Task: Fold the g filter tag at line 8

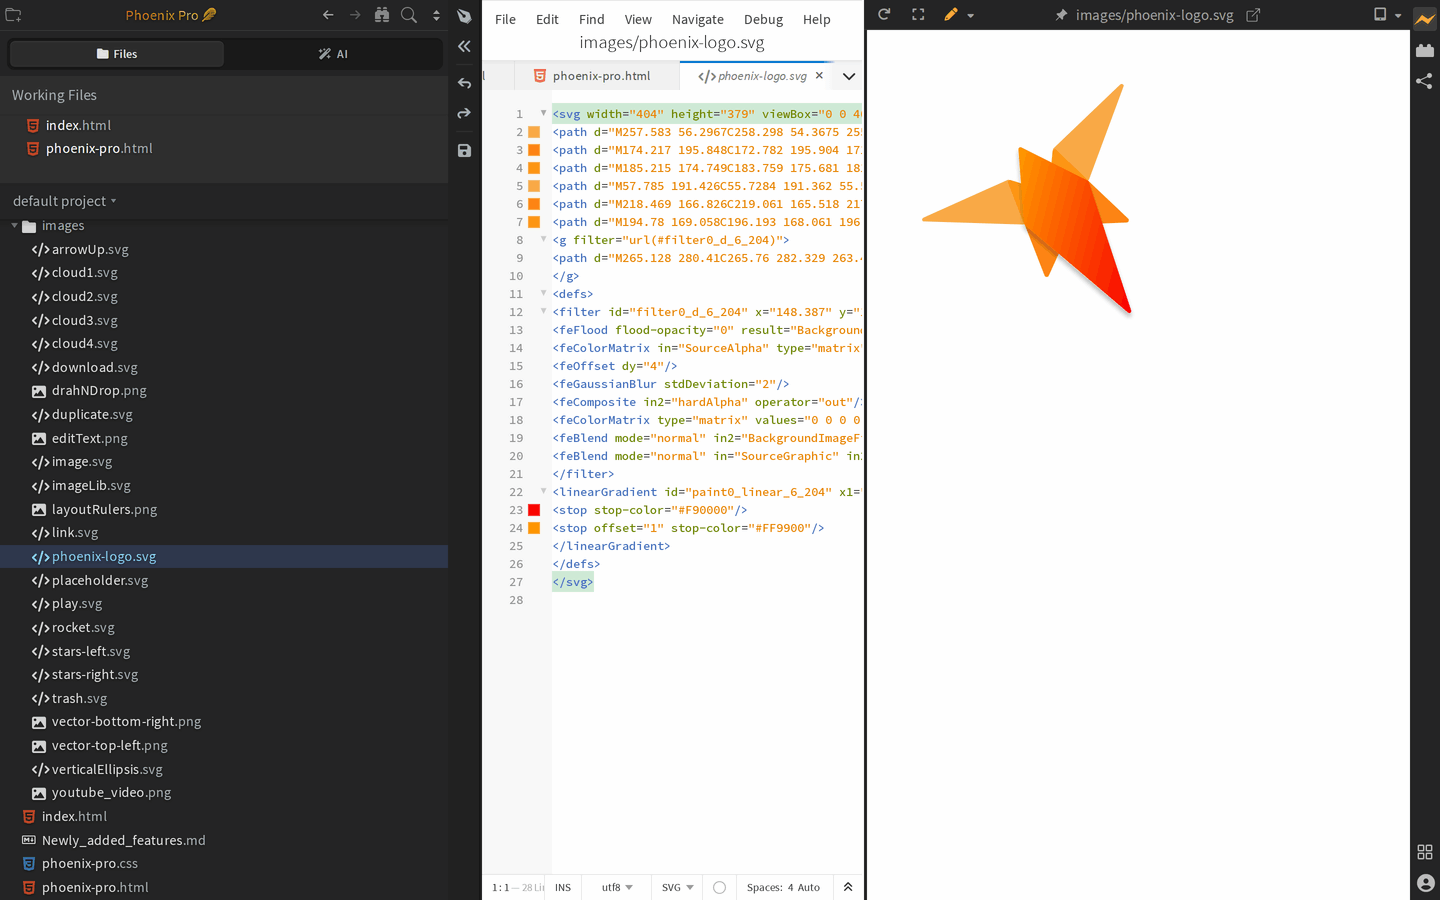Action: pos(543,239)
